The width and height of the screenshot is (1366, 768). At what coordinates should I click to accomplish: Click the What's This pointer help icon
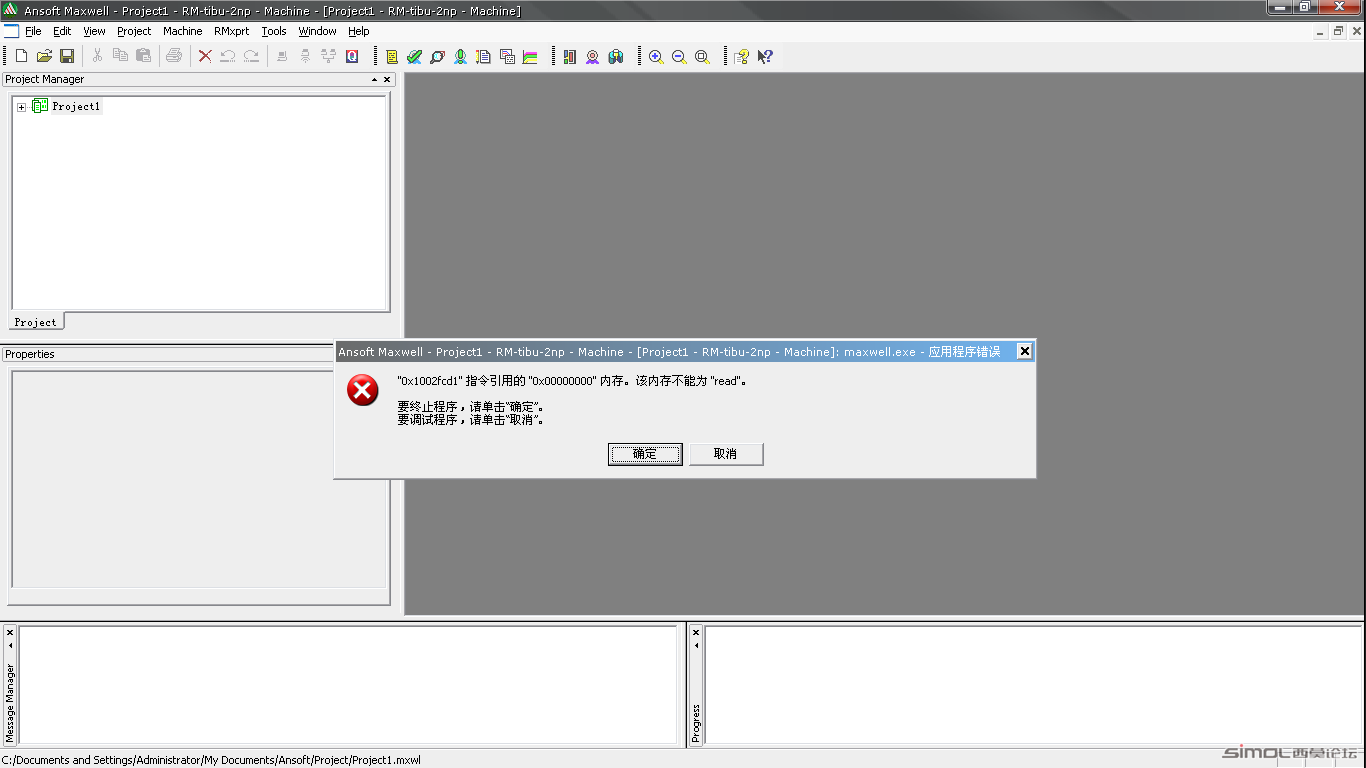(x=764, y=57)
